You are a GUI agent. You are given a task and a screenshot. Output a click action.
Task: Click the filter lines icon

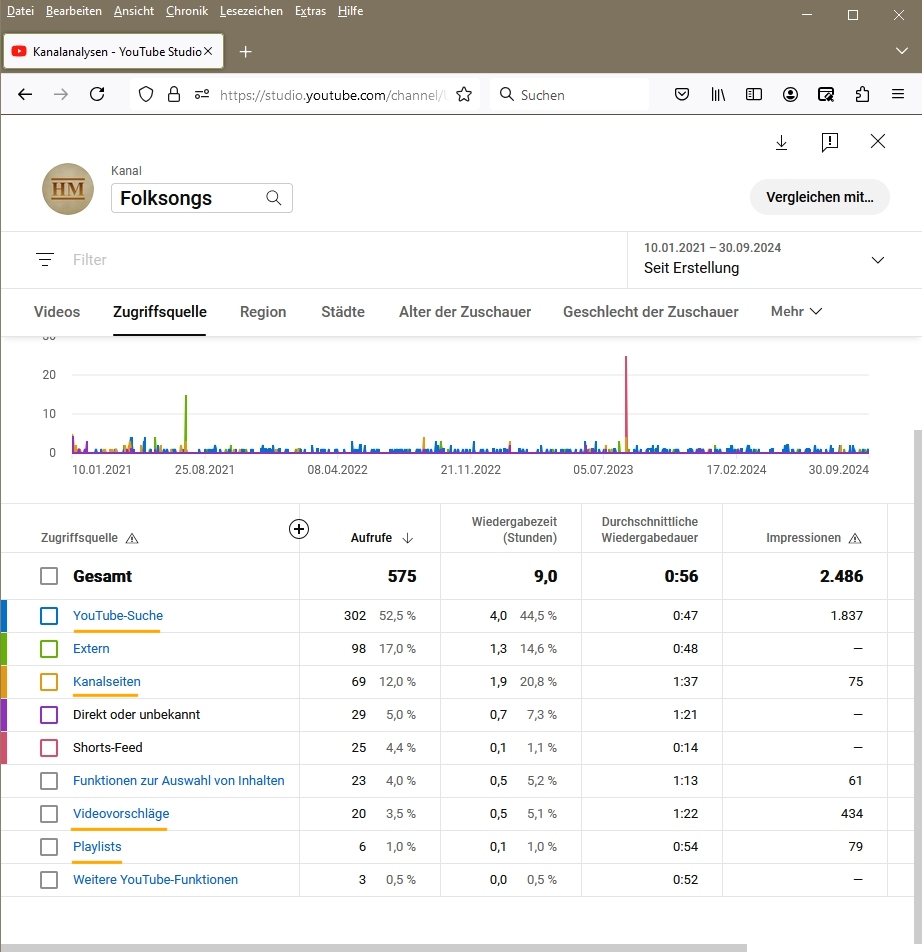pos(45,260)
